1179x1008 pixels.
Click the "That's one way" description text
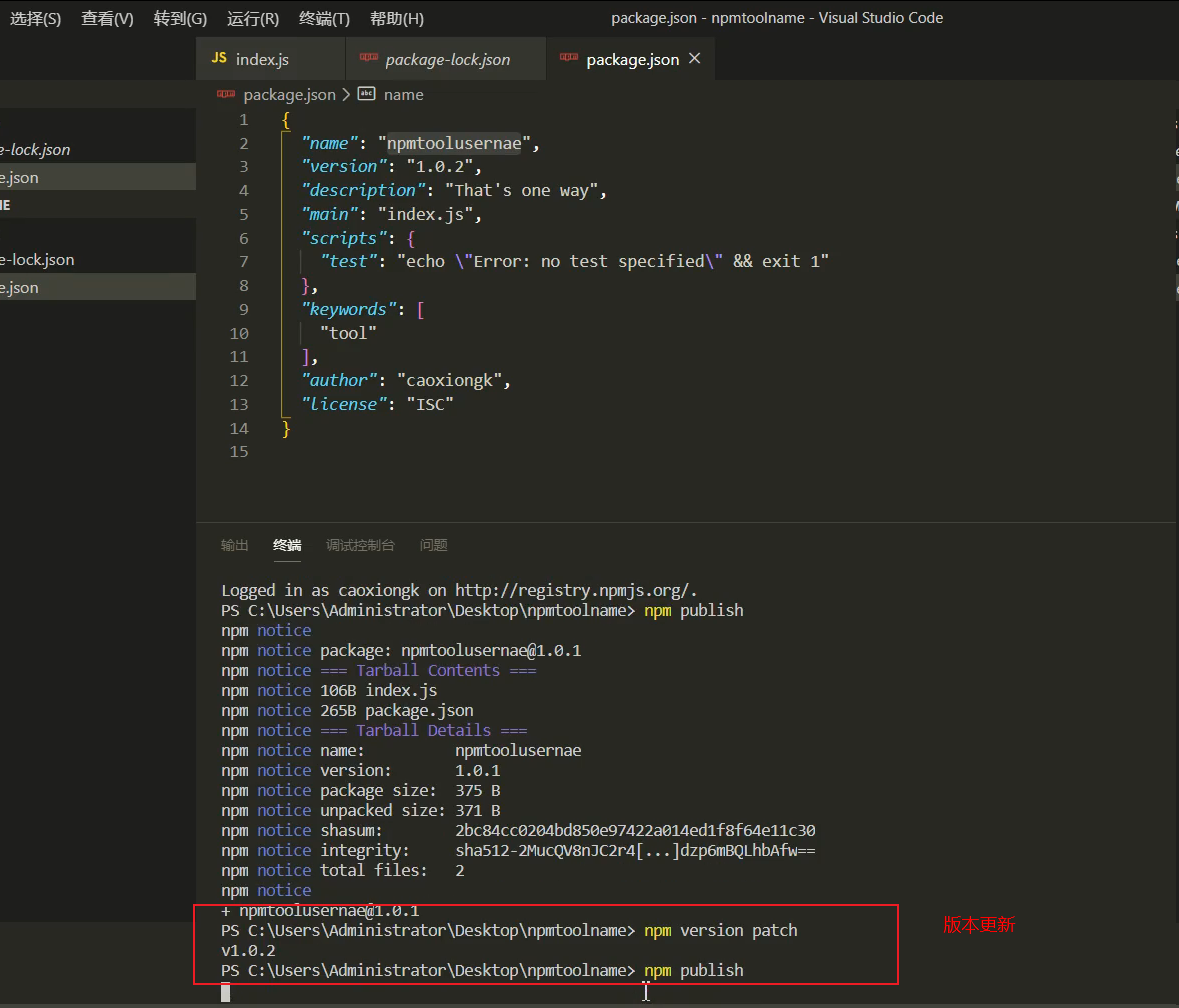coord(521,190)
